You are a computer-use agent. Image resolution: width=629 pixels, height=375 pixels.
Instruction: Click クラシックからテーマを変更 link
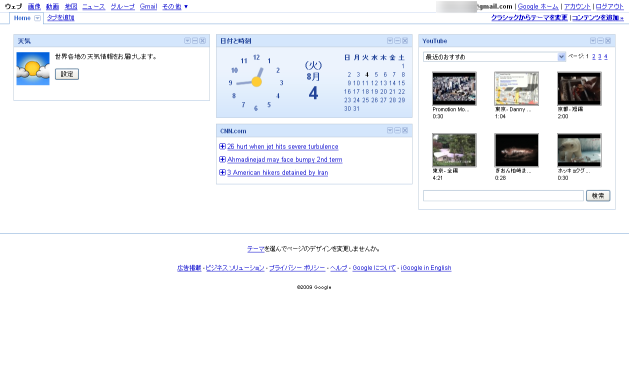[529, 18]
